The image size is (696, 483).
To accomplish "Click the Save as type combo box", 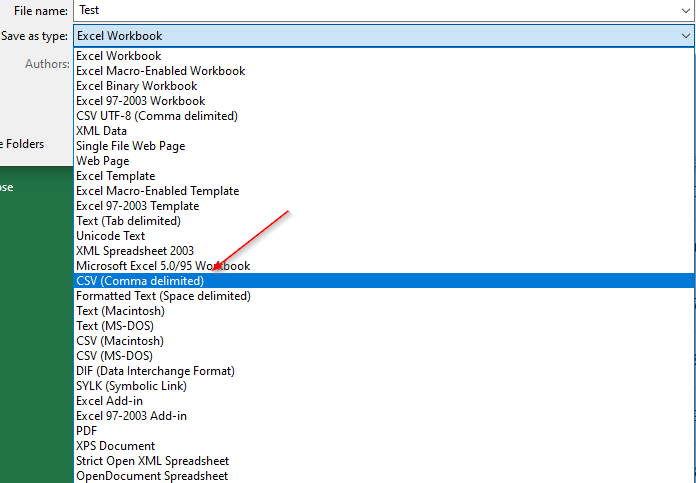I will tap(384, 36).
